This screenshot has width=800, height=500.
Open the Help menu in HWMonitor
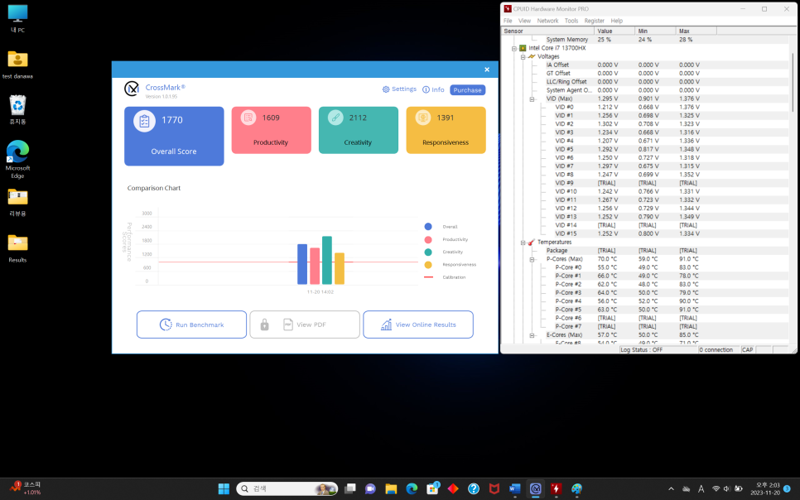616,21
